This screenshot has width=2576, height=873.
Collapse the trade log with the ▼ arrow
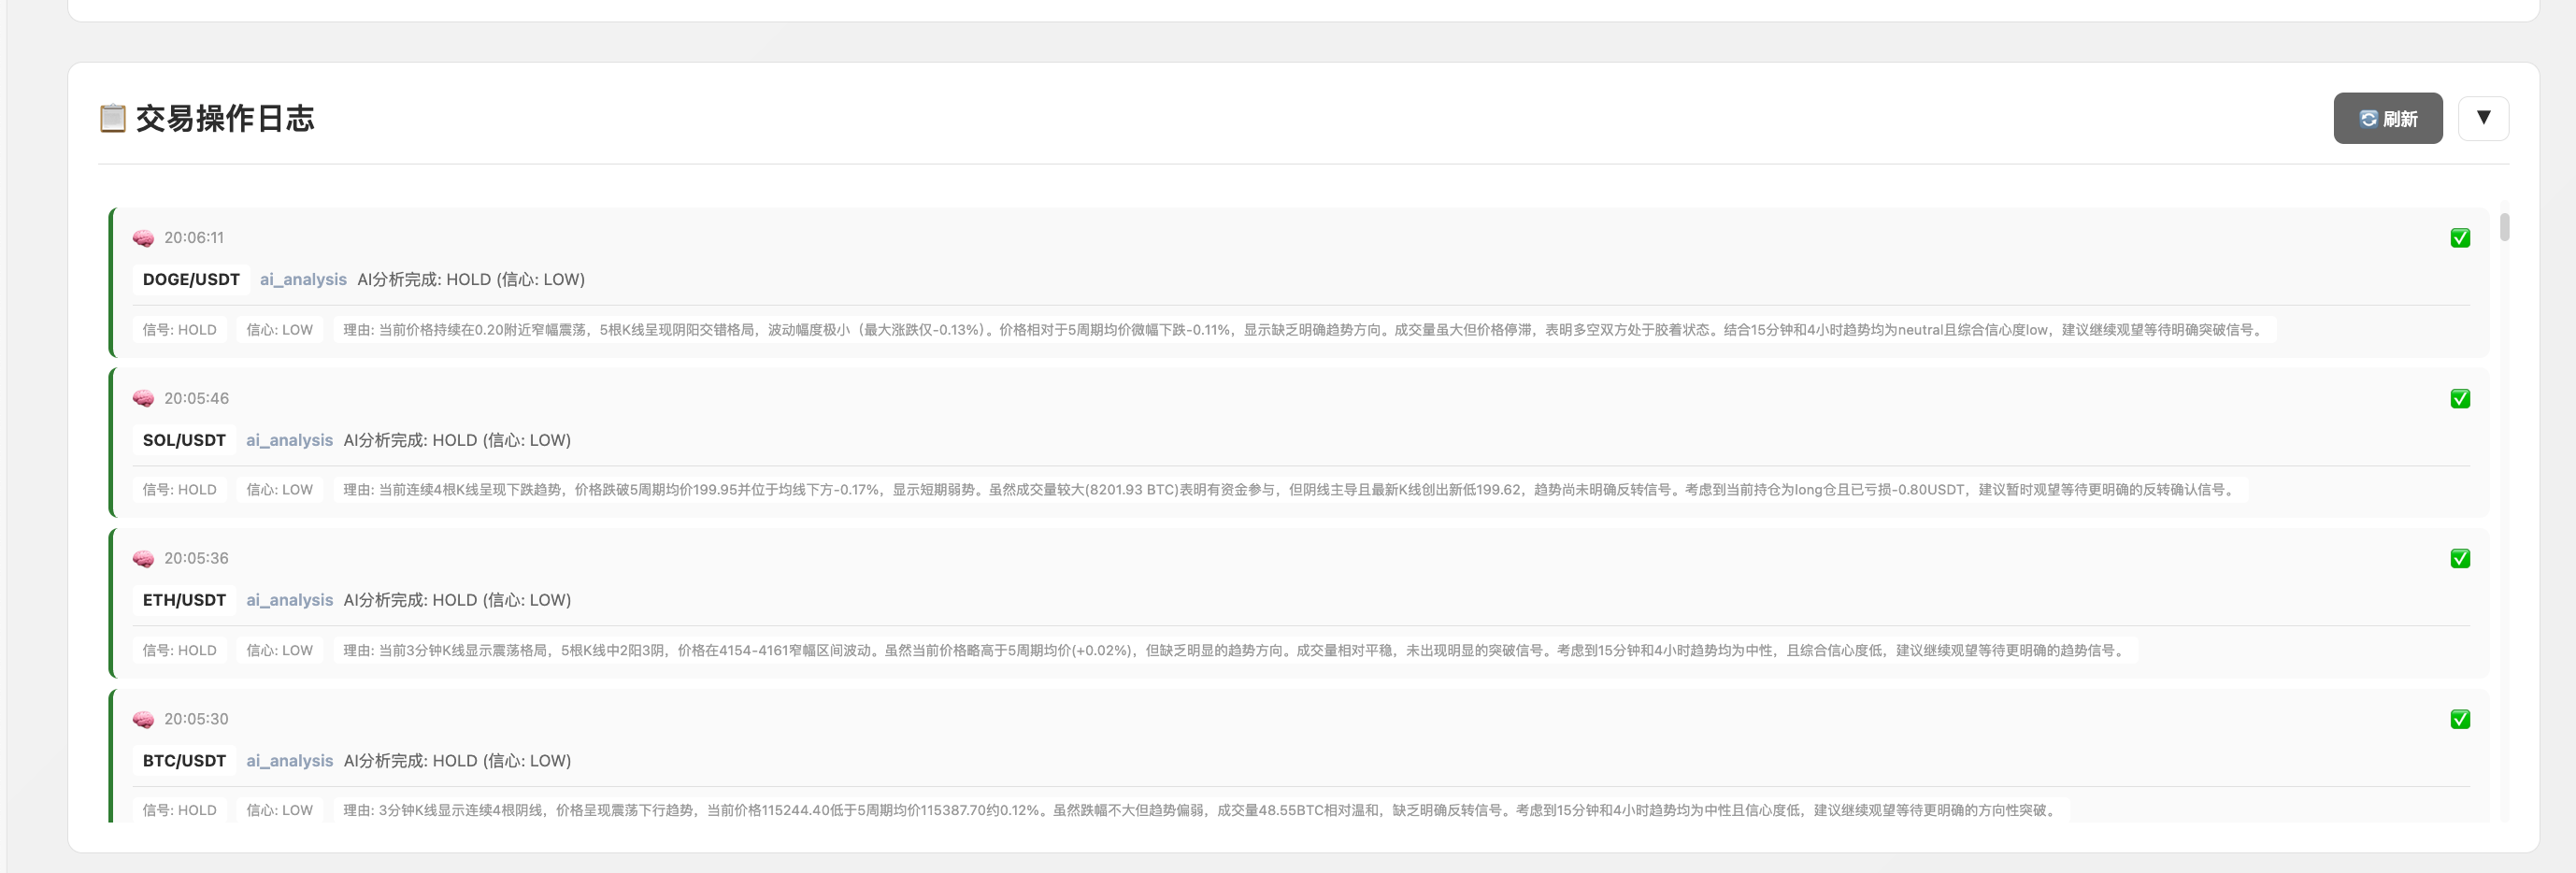click(2483, 118)
